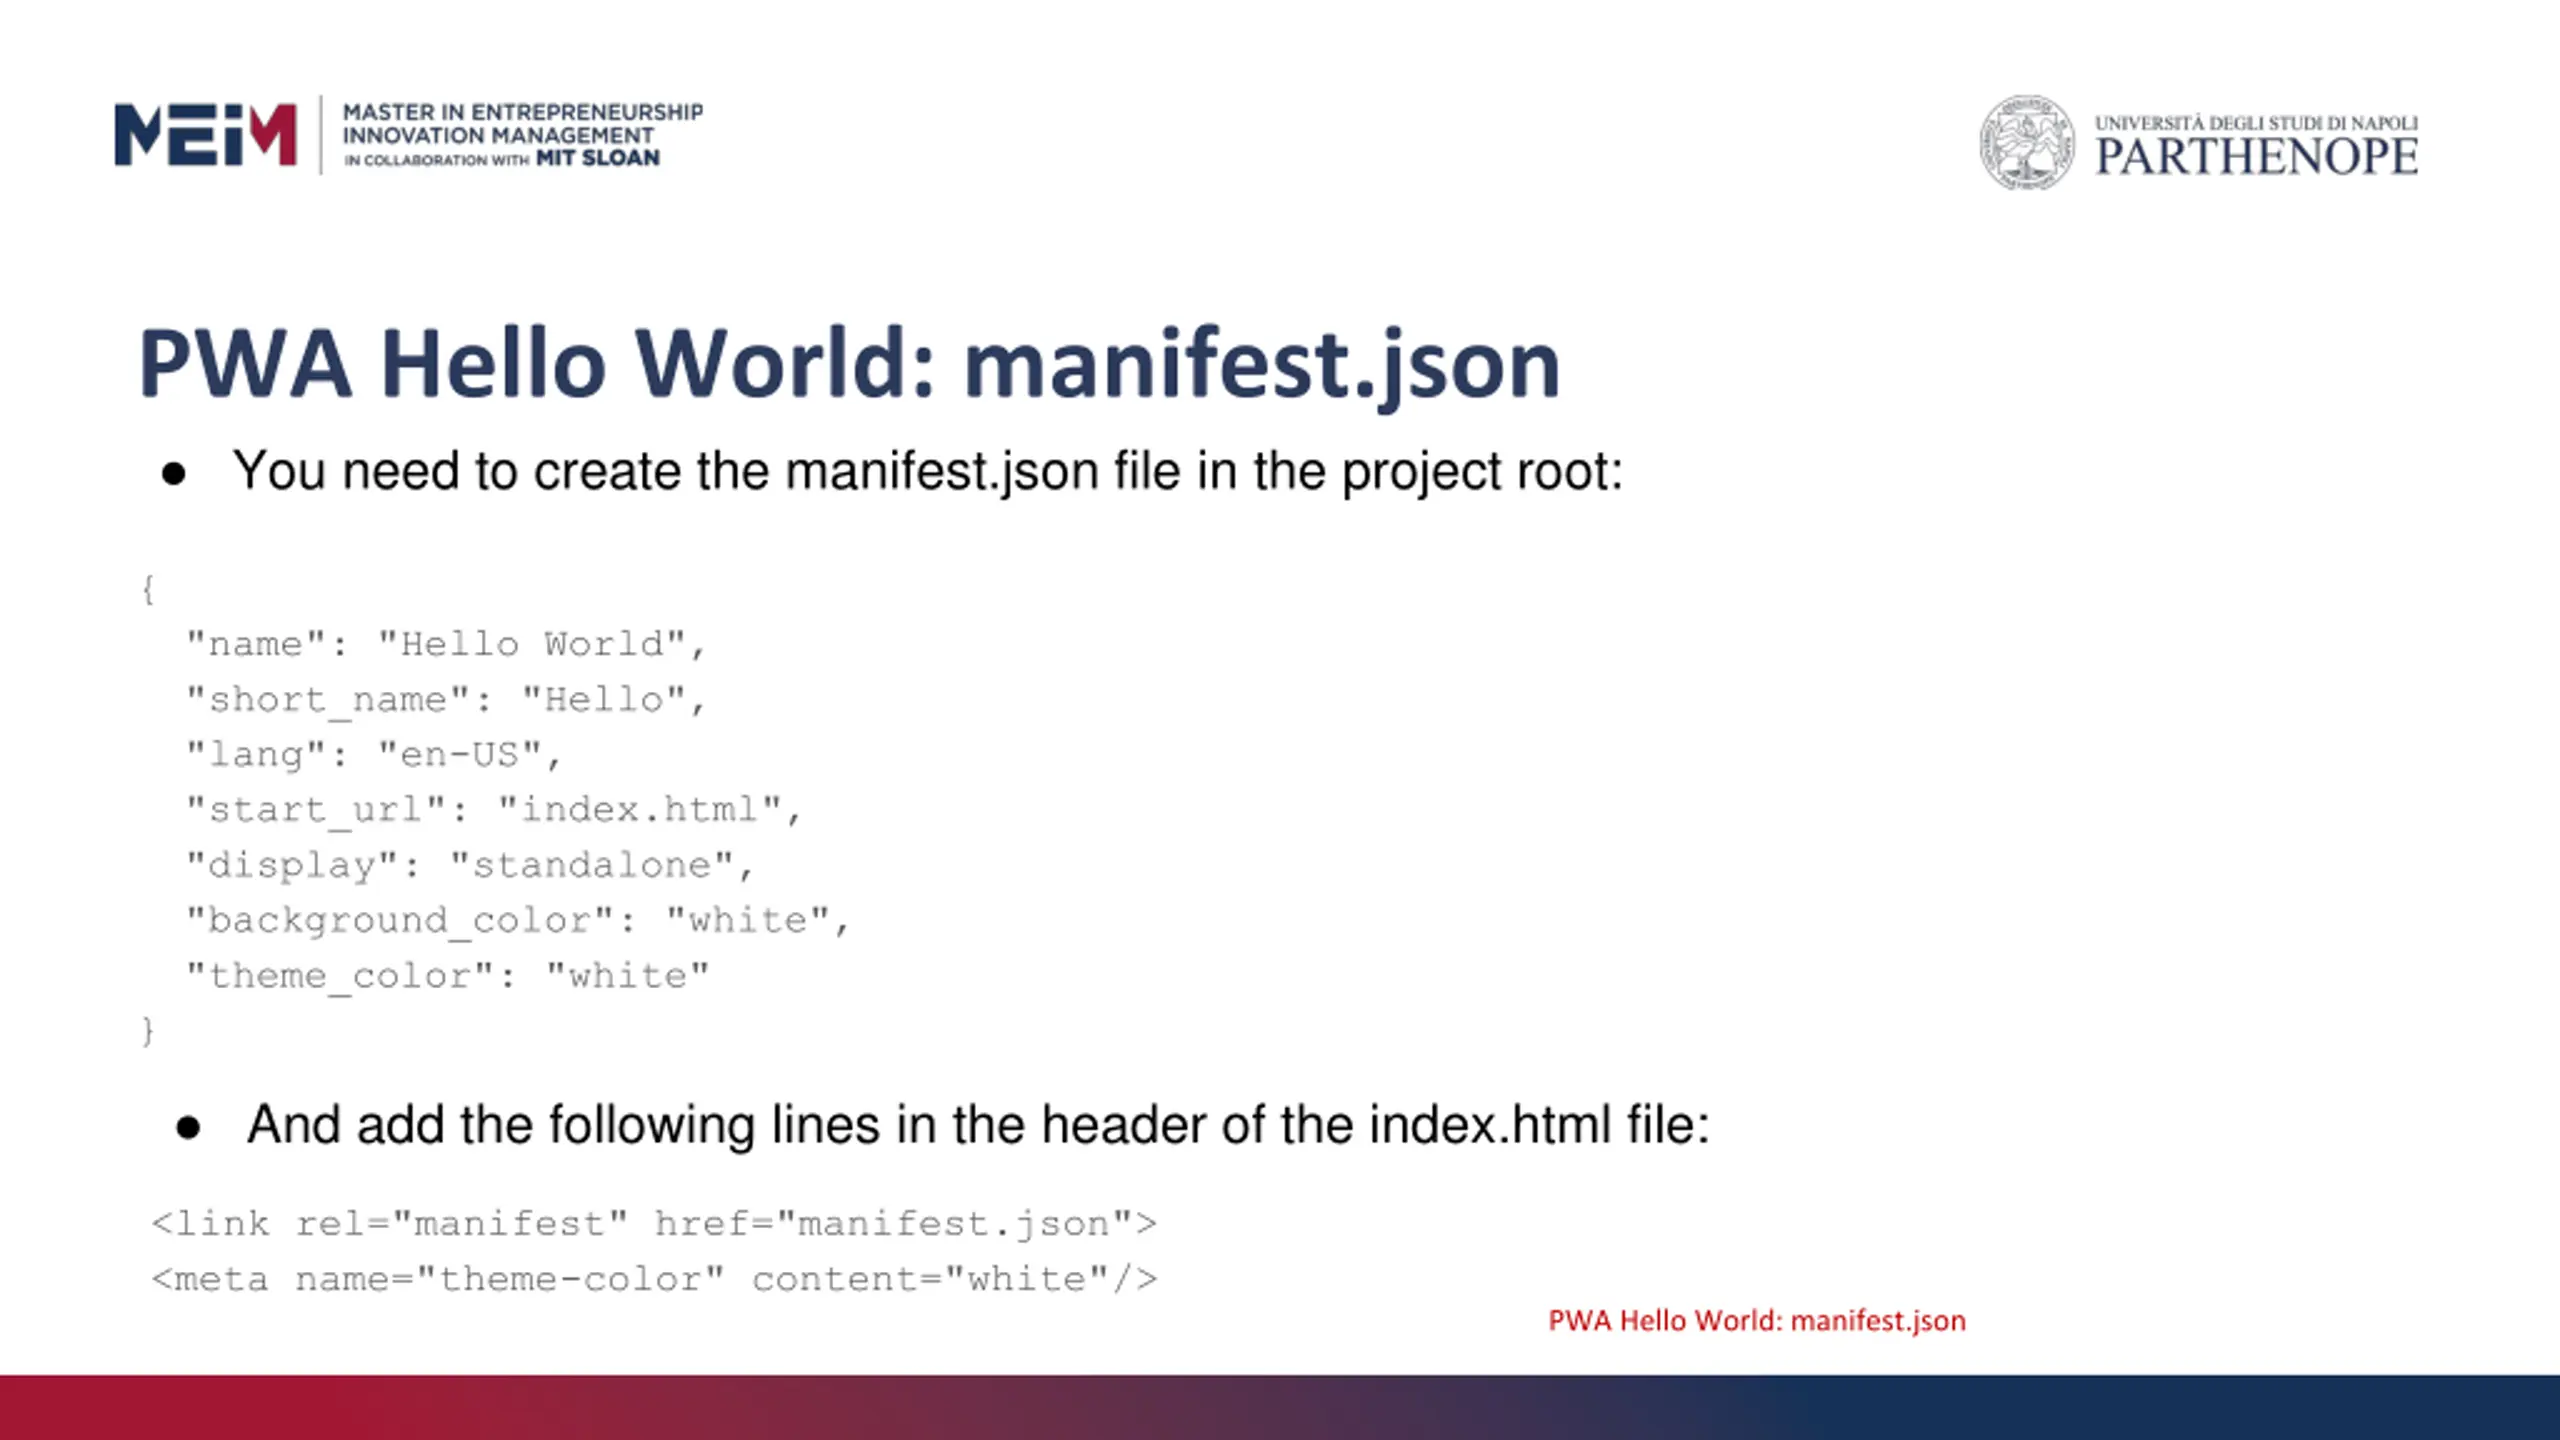
Task: Click 'IN COLLABORATION WITH MIT SLOAN' line
Action: [x=501, y=159]
